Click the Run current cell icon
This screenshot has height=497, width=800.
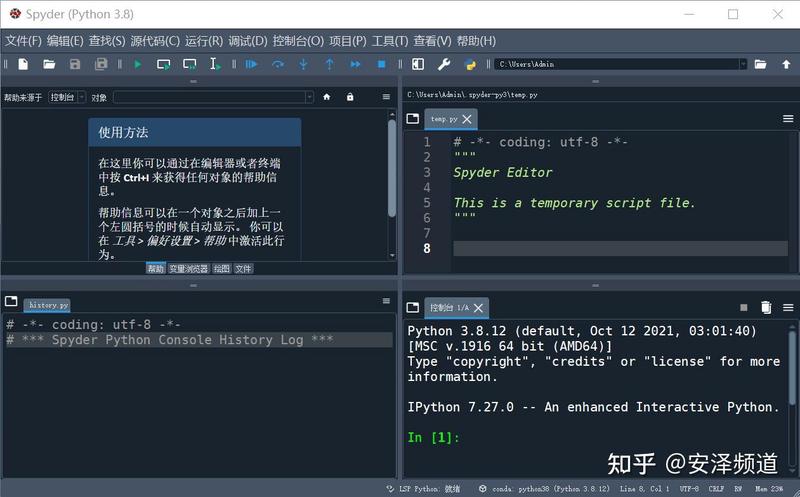[x=163, y=64]
